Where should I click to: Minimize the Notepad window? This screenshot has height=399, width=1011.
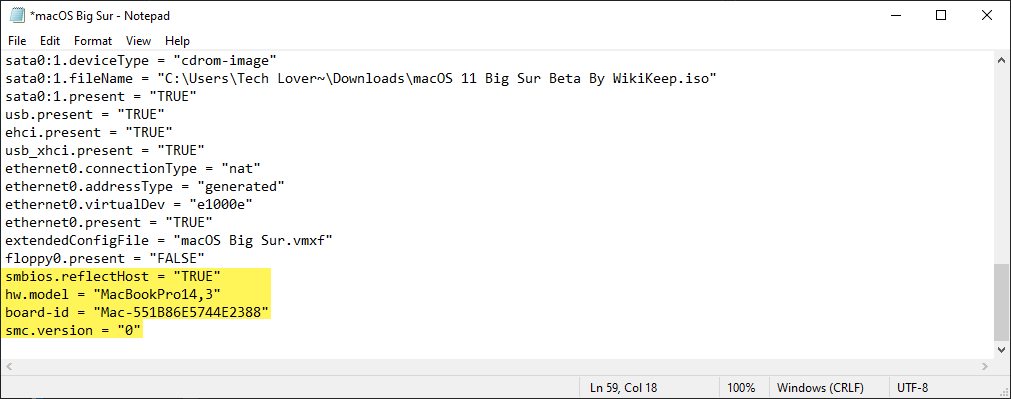coord(896,15)
